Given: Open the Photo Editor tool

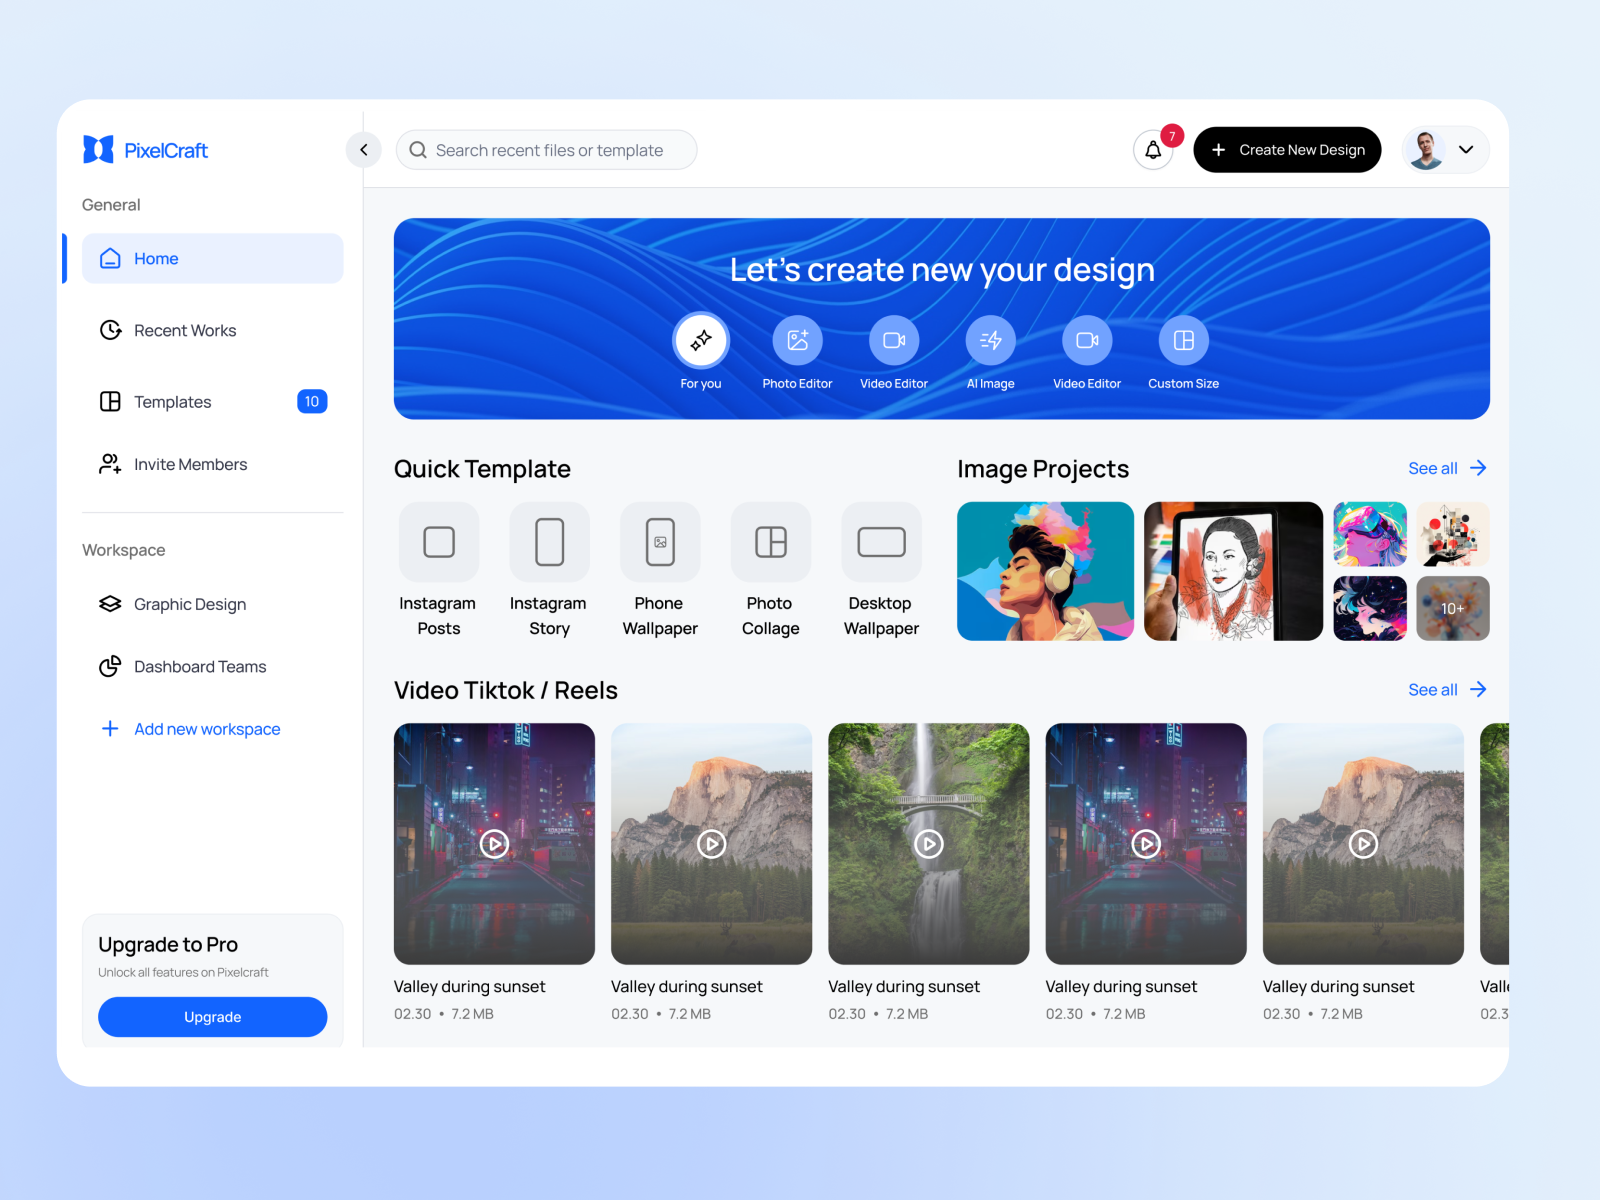Looking at the screenshot, I should [797, 340].
